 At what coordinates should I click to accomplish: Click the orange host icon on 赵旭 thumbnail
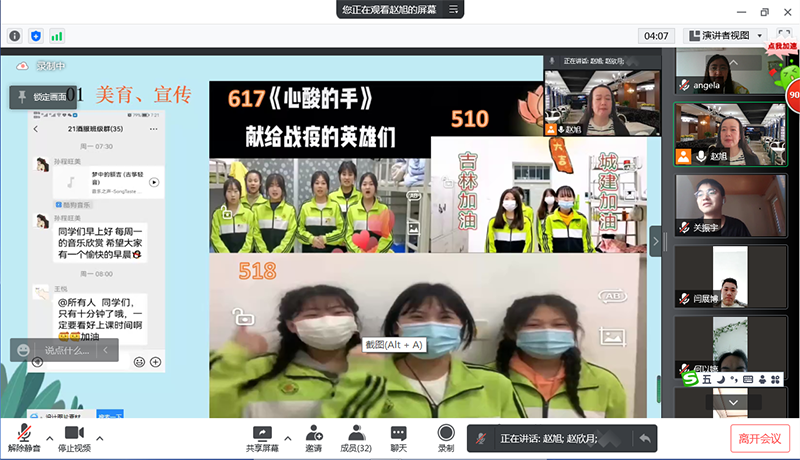click(684, 157)
